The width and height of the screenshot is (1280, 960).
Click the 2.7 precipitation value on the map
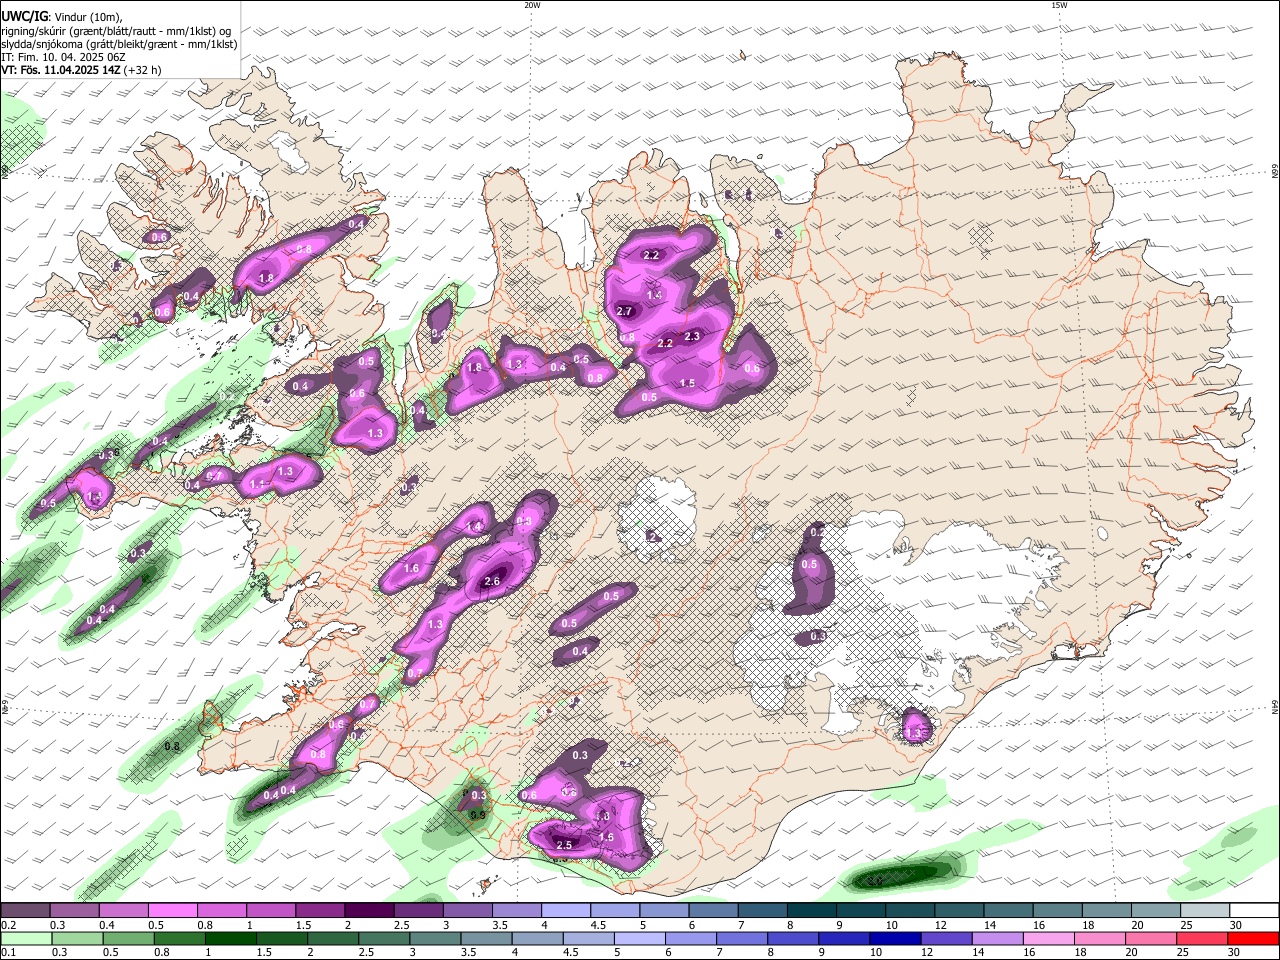tap(625, 311)
